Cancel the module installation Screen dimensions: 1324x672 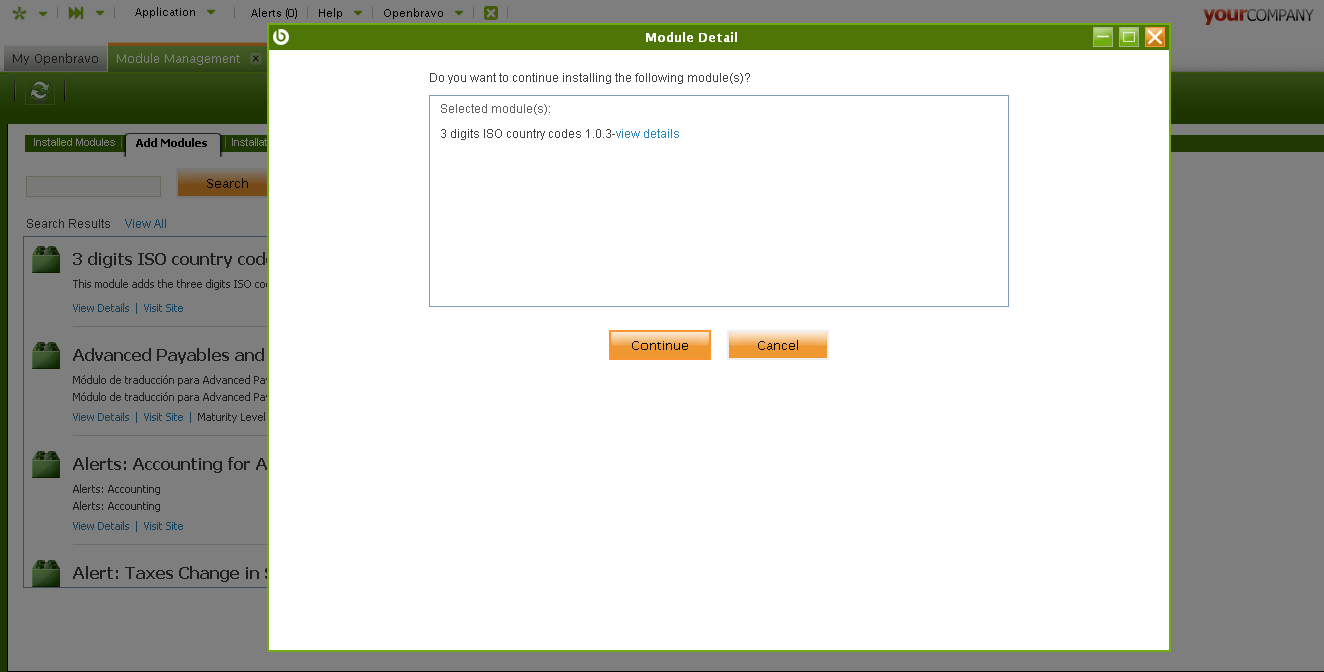777,345
